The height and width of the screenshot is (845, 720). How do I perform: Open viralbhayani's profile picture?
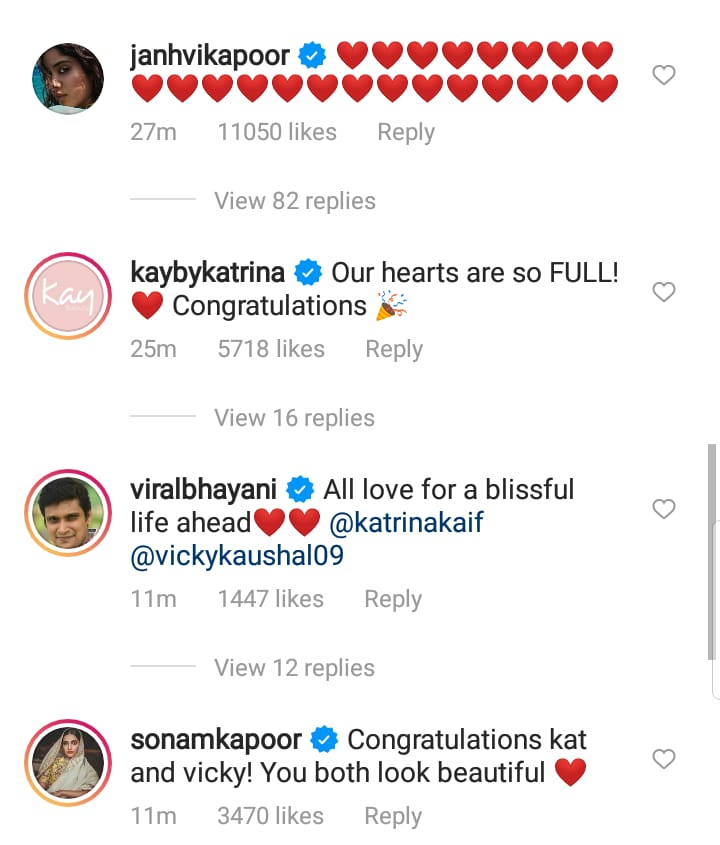coord(67,512)
